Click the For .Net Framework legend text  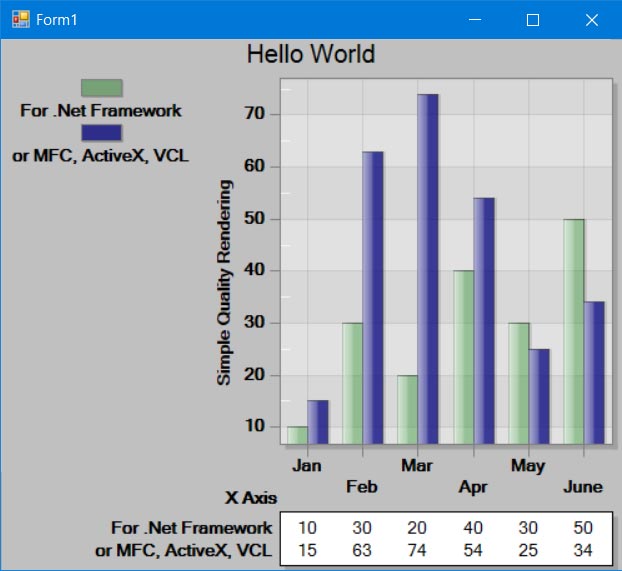[101, 110]
